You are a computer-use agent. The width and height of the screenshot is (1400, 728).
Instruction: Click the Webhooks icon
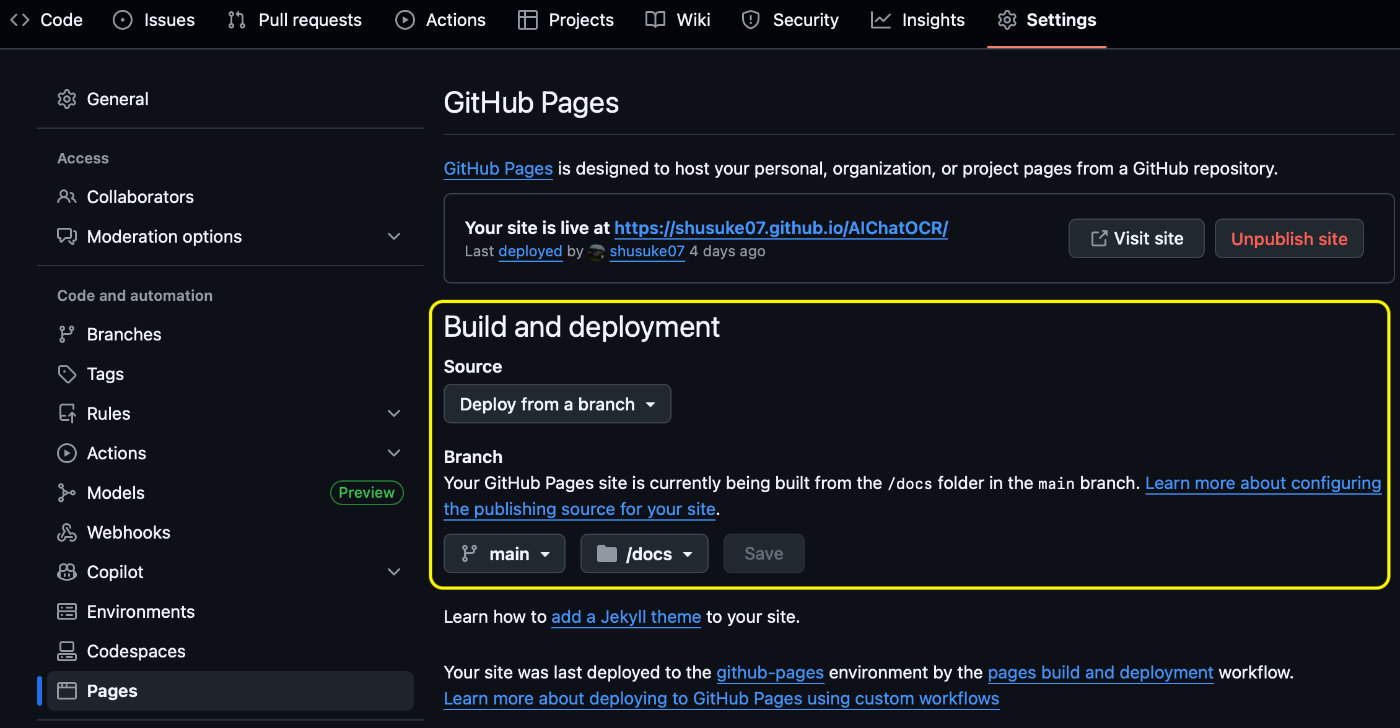tap(67, 532)
